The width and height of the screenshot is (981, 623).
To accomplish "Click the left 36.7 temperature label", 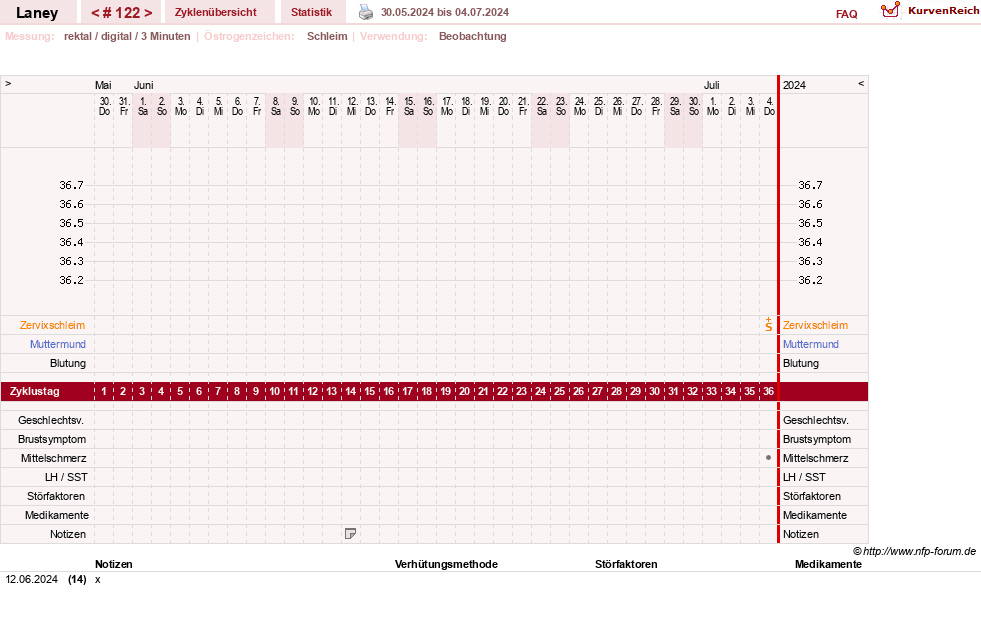I will coord(71,185).
